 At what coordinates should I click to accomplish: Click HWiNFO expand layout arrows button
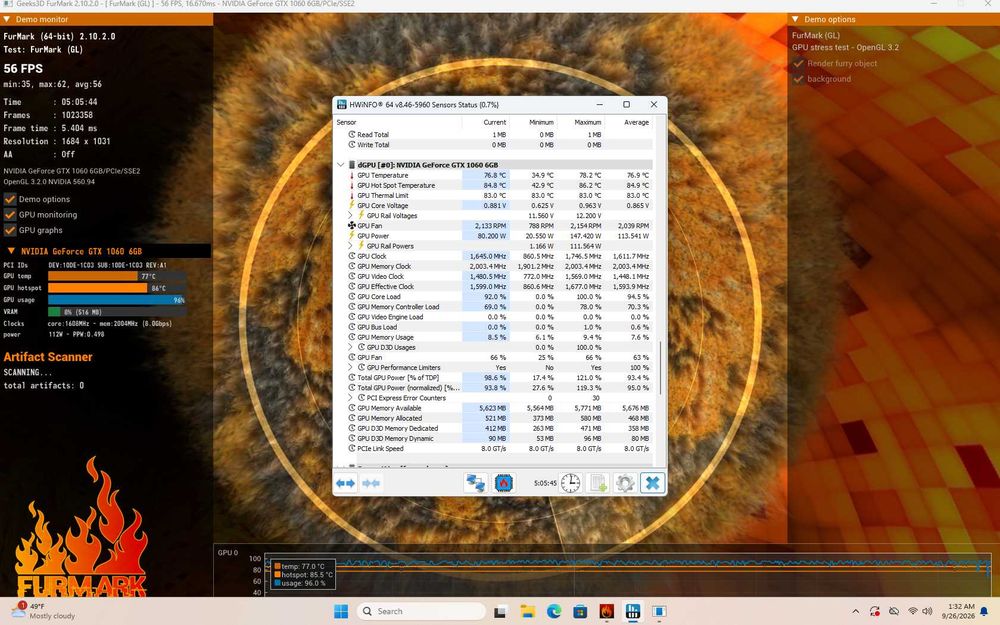[x=345, y=483]
